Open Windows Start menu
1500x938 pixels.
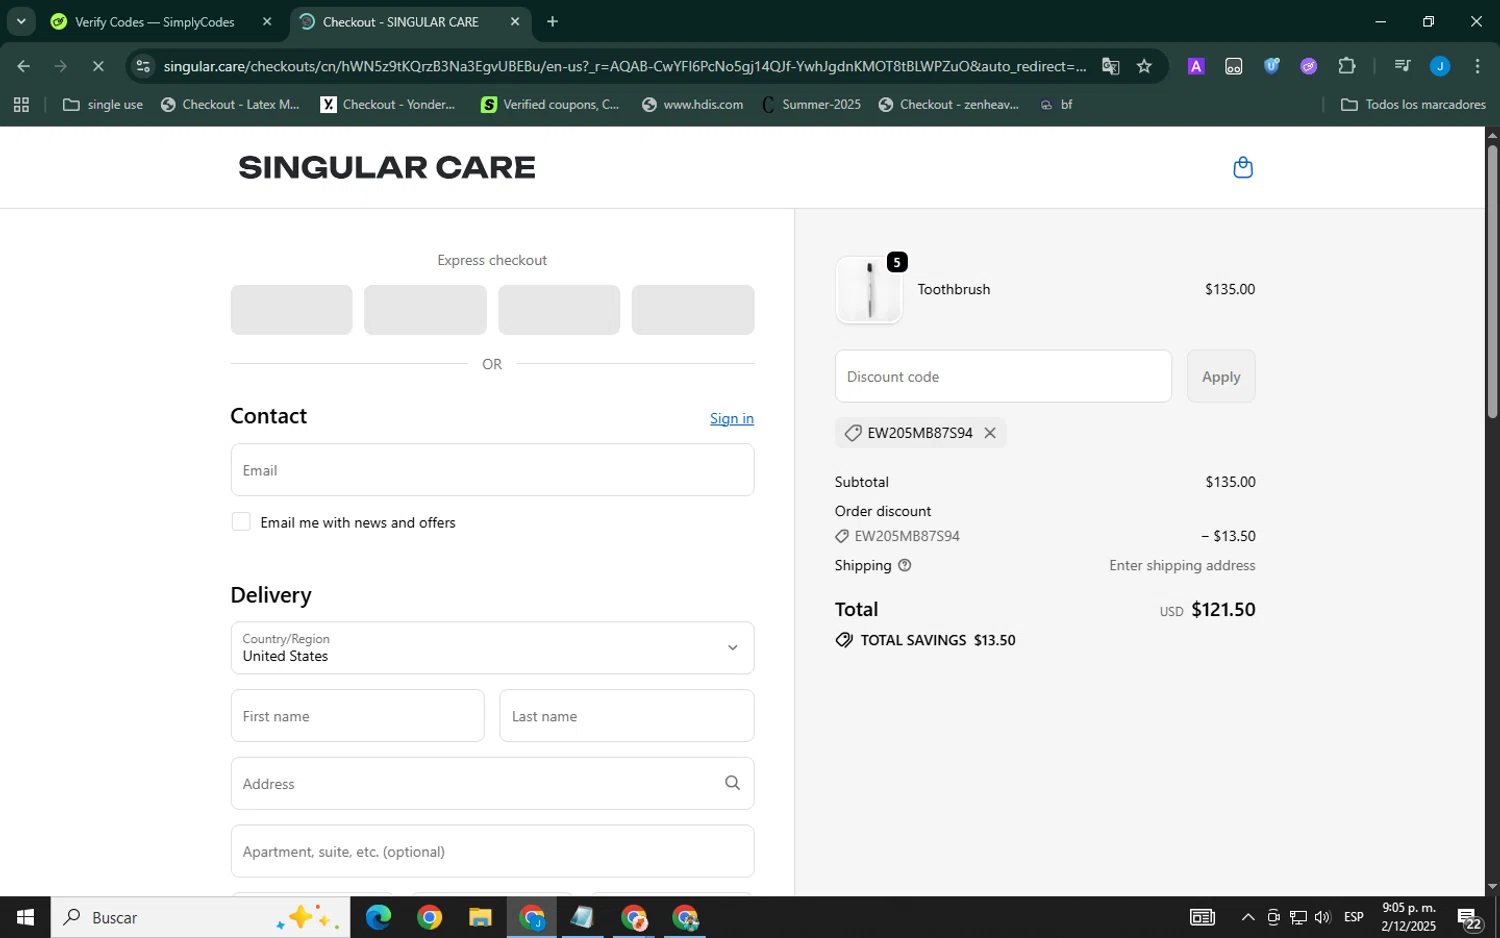click(25, 918)
